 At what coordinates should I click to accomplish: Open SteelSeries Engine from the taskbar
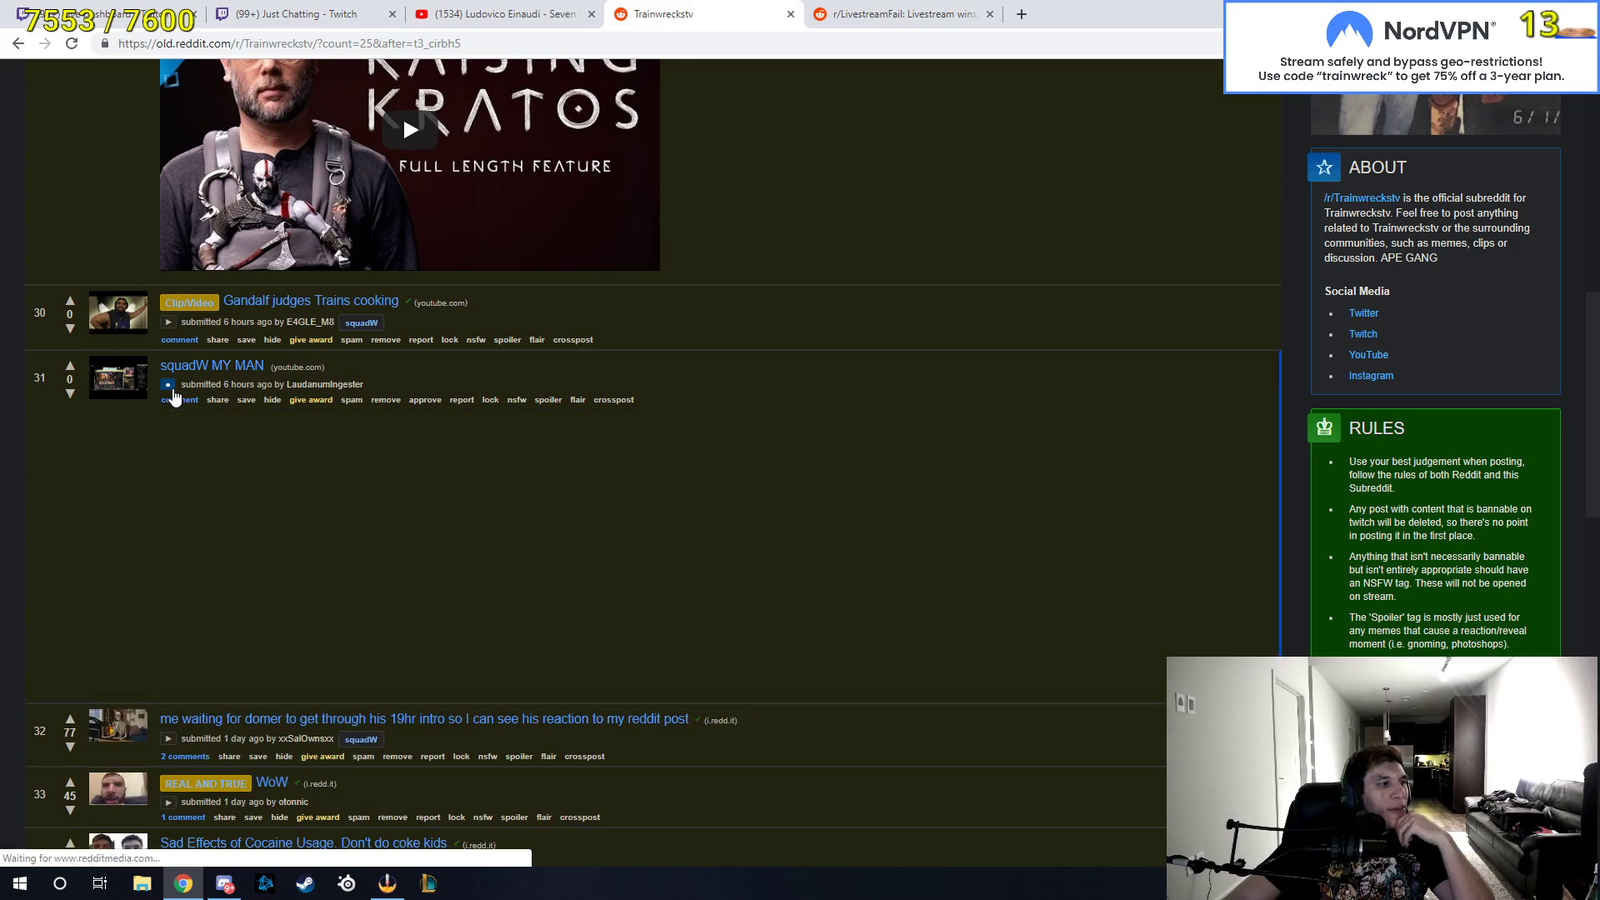click(x=346, y=883)
